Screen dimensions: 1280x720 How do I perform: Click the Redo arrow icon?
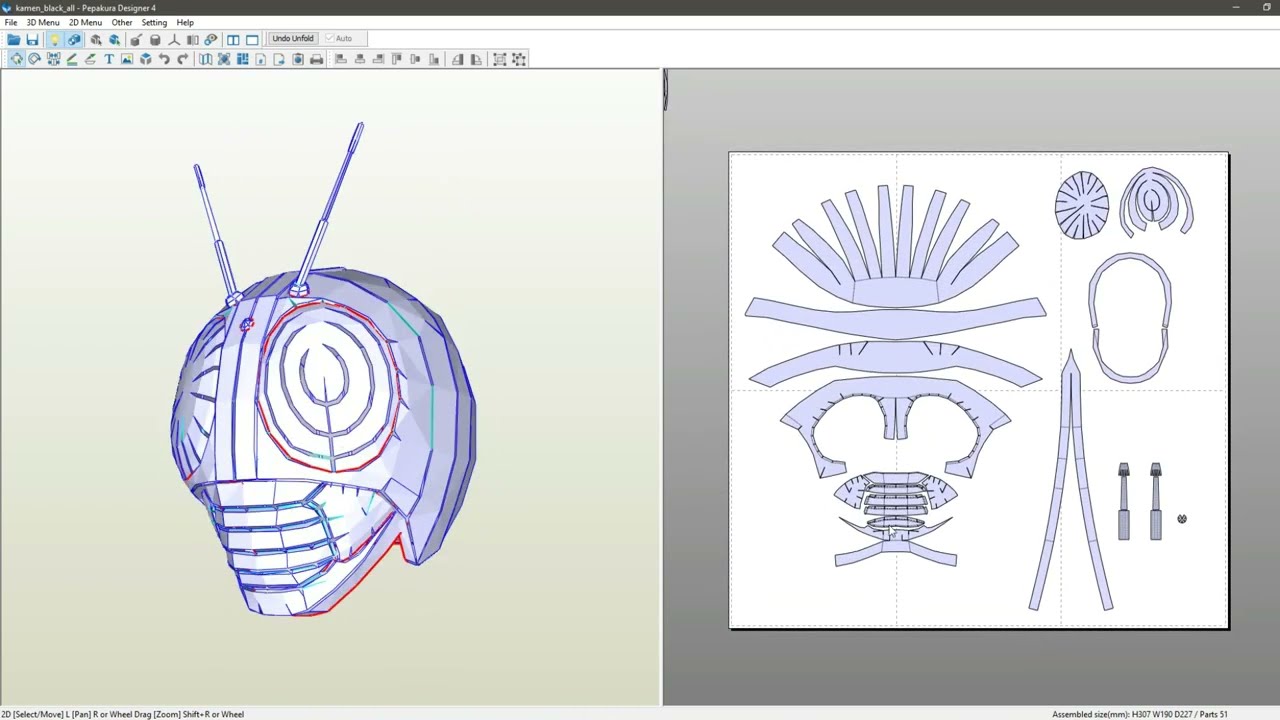click(x=182, y=59)
